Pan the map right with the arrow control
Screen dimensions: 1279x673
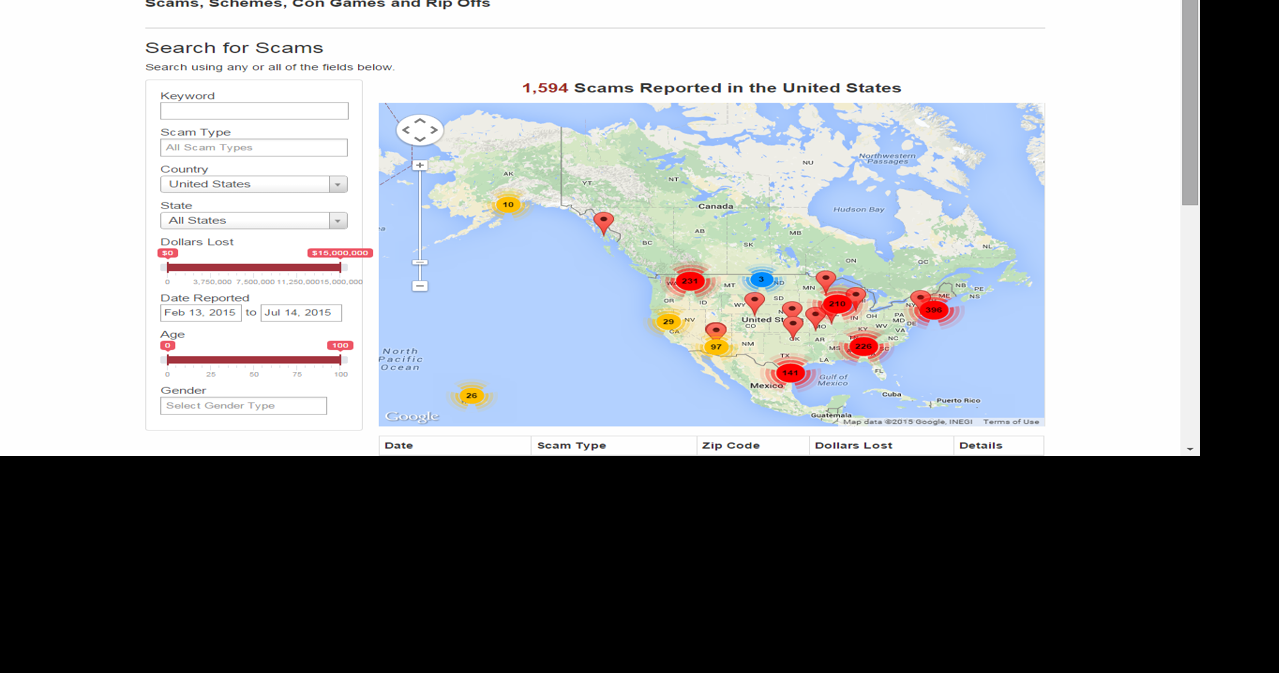click(x=433, y=131)
